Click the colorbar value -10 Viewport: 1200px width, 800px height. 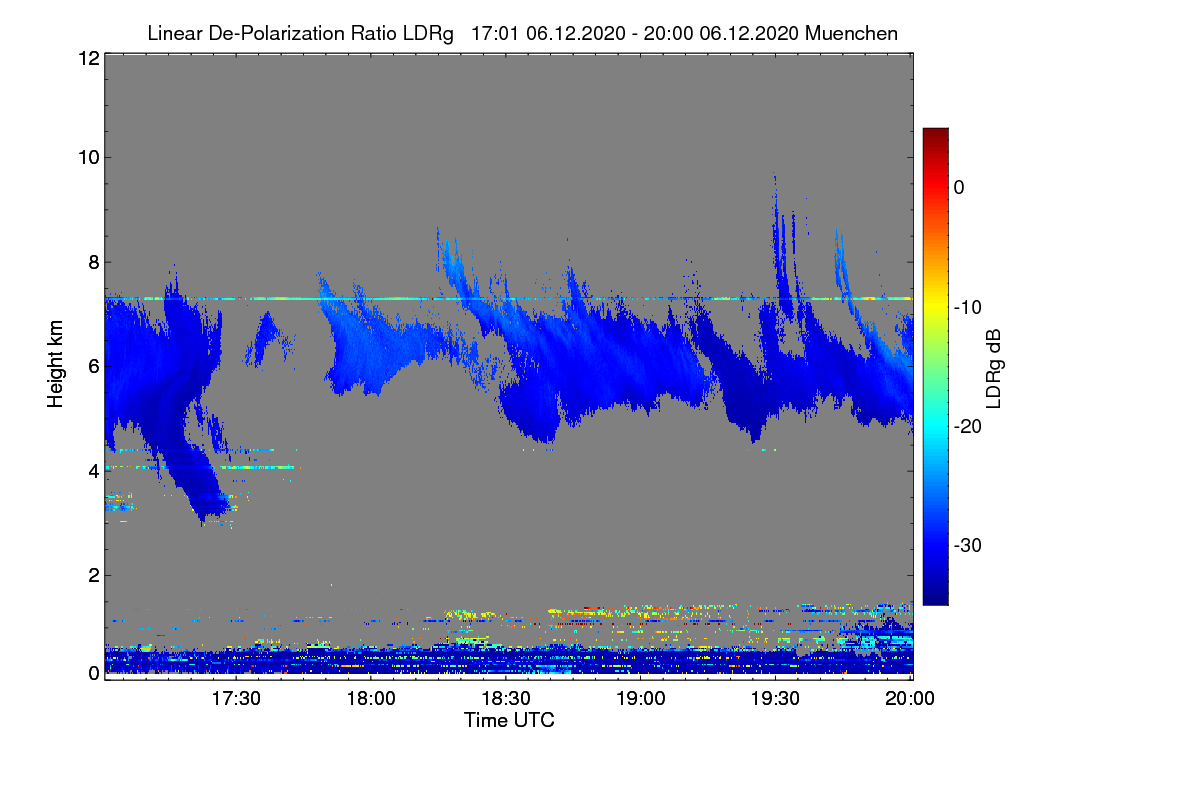click(967, 307)
